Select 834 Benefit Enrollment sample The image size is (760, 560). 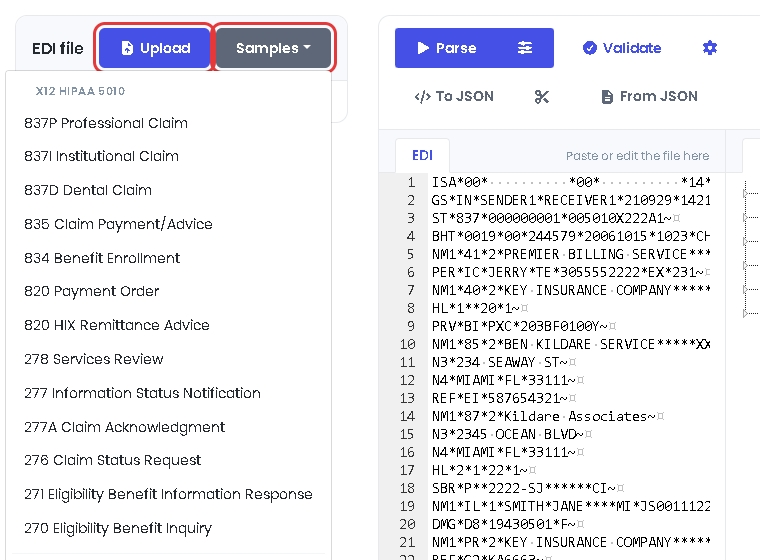tap(102, 258)
